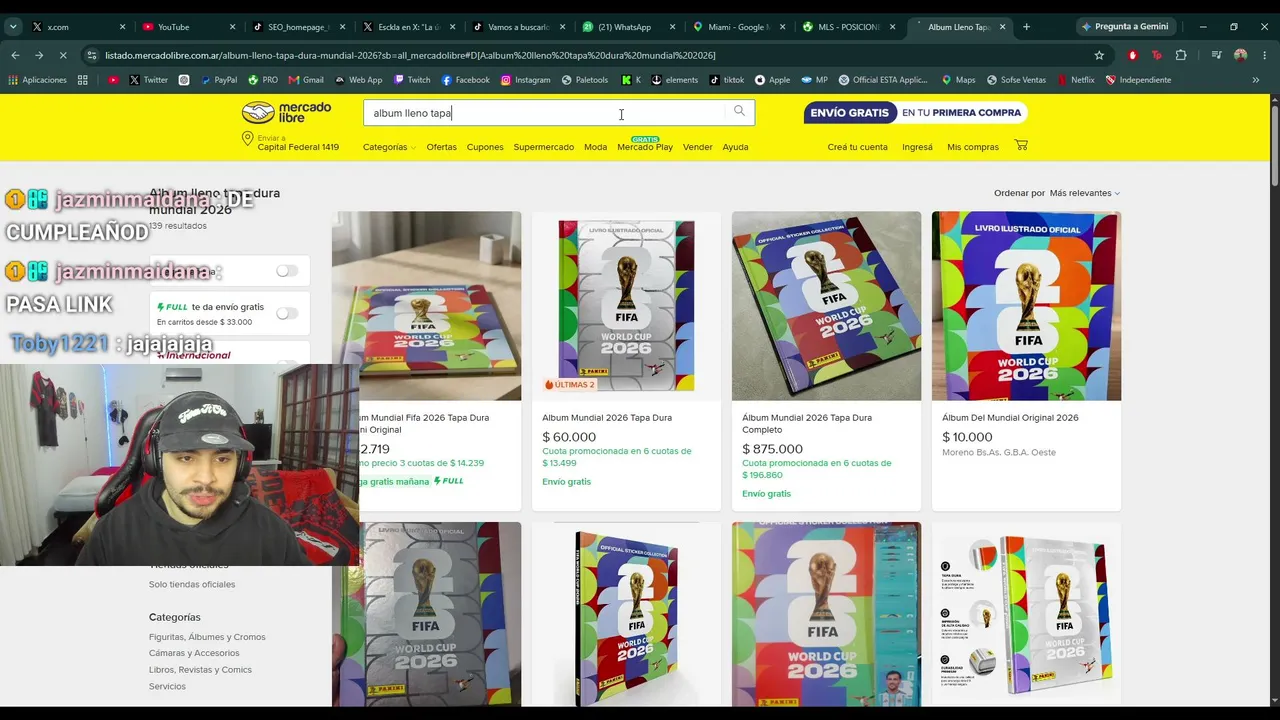Toggle the first filter switch above FULL
The image size is (1280, 720).
click(x=287, y=271)
